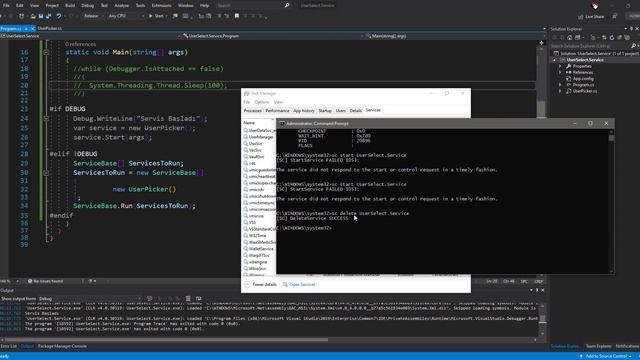The height and width of the screenshot is (360, 640).
Task: Click Fewer details in Task Manager
Action: (260, 284)
